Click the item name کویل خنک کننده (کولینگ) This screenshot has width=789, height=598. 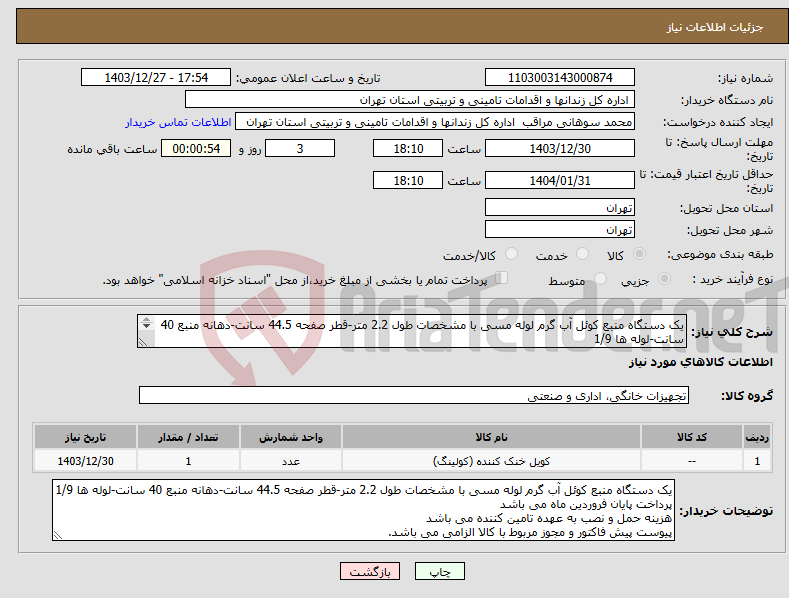coord(491,461)
